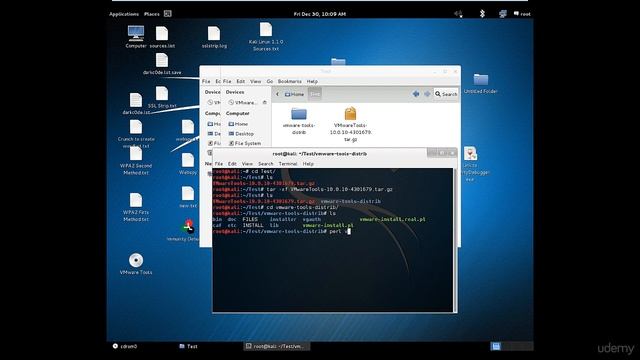The image size is (640, 360).
Task: Switch to cdrom0 taskbar entry
Action: pos(125,346)
